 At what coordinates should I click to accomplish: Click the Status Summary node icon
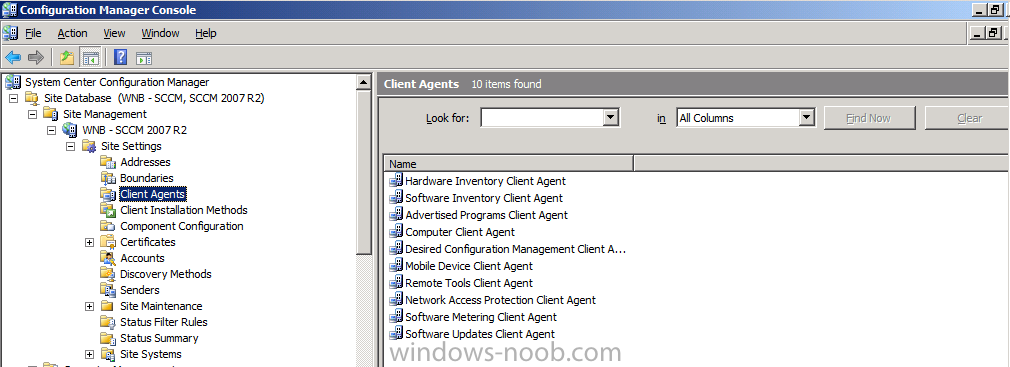(x=108, y=338)
